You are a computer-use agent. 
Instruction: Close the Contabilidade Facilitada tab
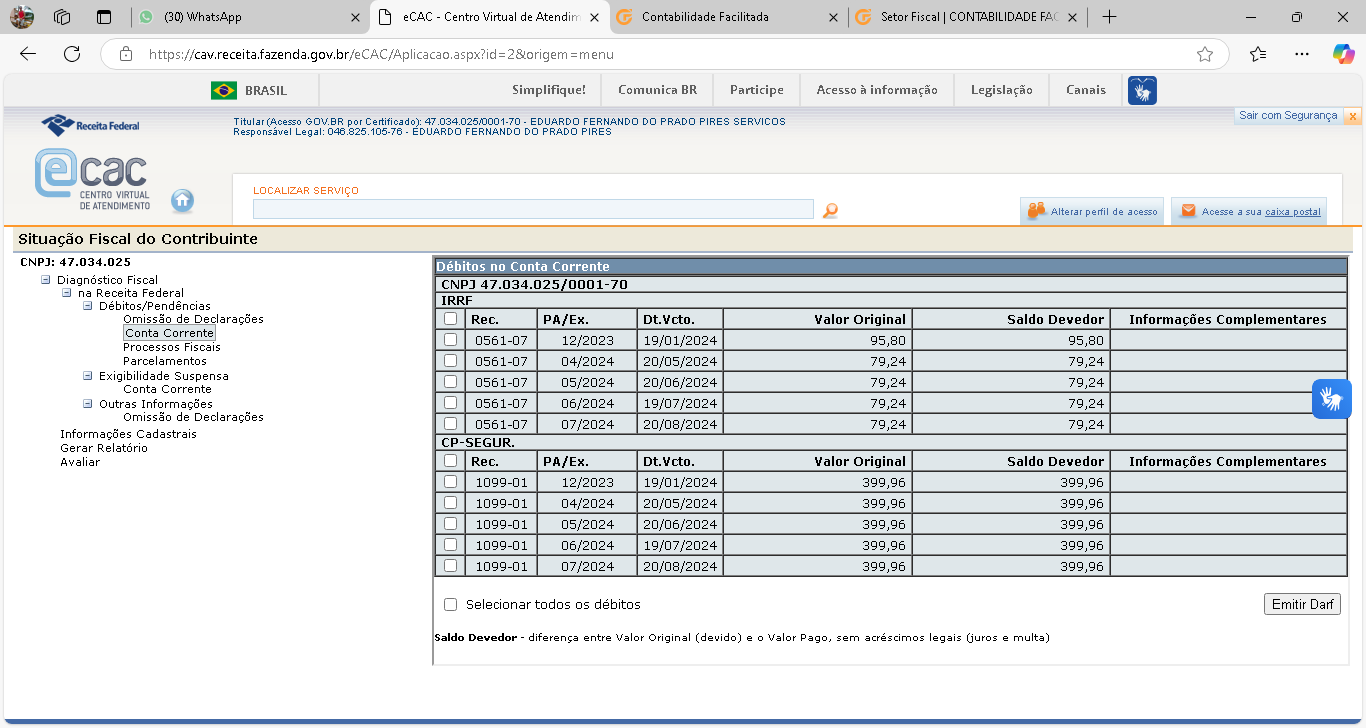pyautogui.click(x=834, y=17)
